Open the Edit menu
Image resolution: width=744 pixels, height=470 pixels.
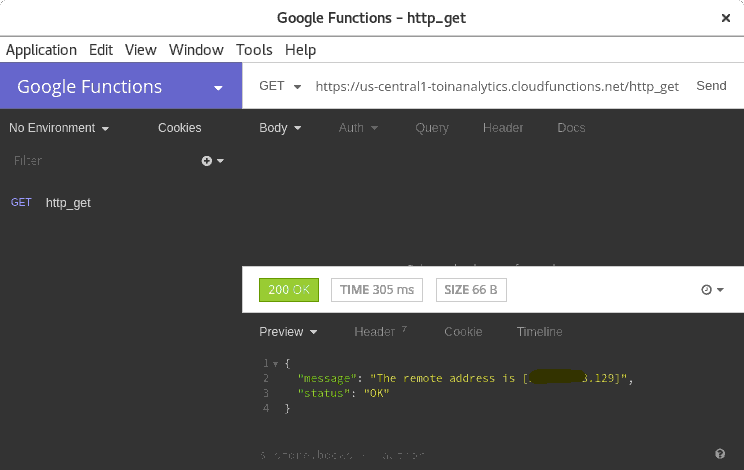point(101,50)
